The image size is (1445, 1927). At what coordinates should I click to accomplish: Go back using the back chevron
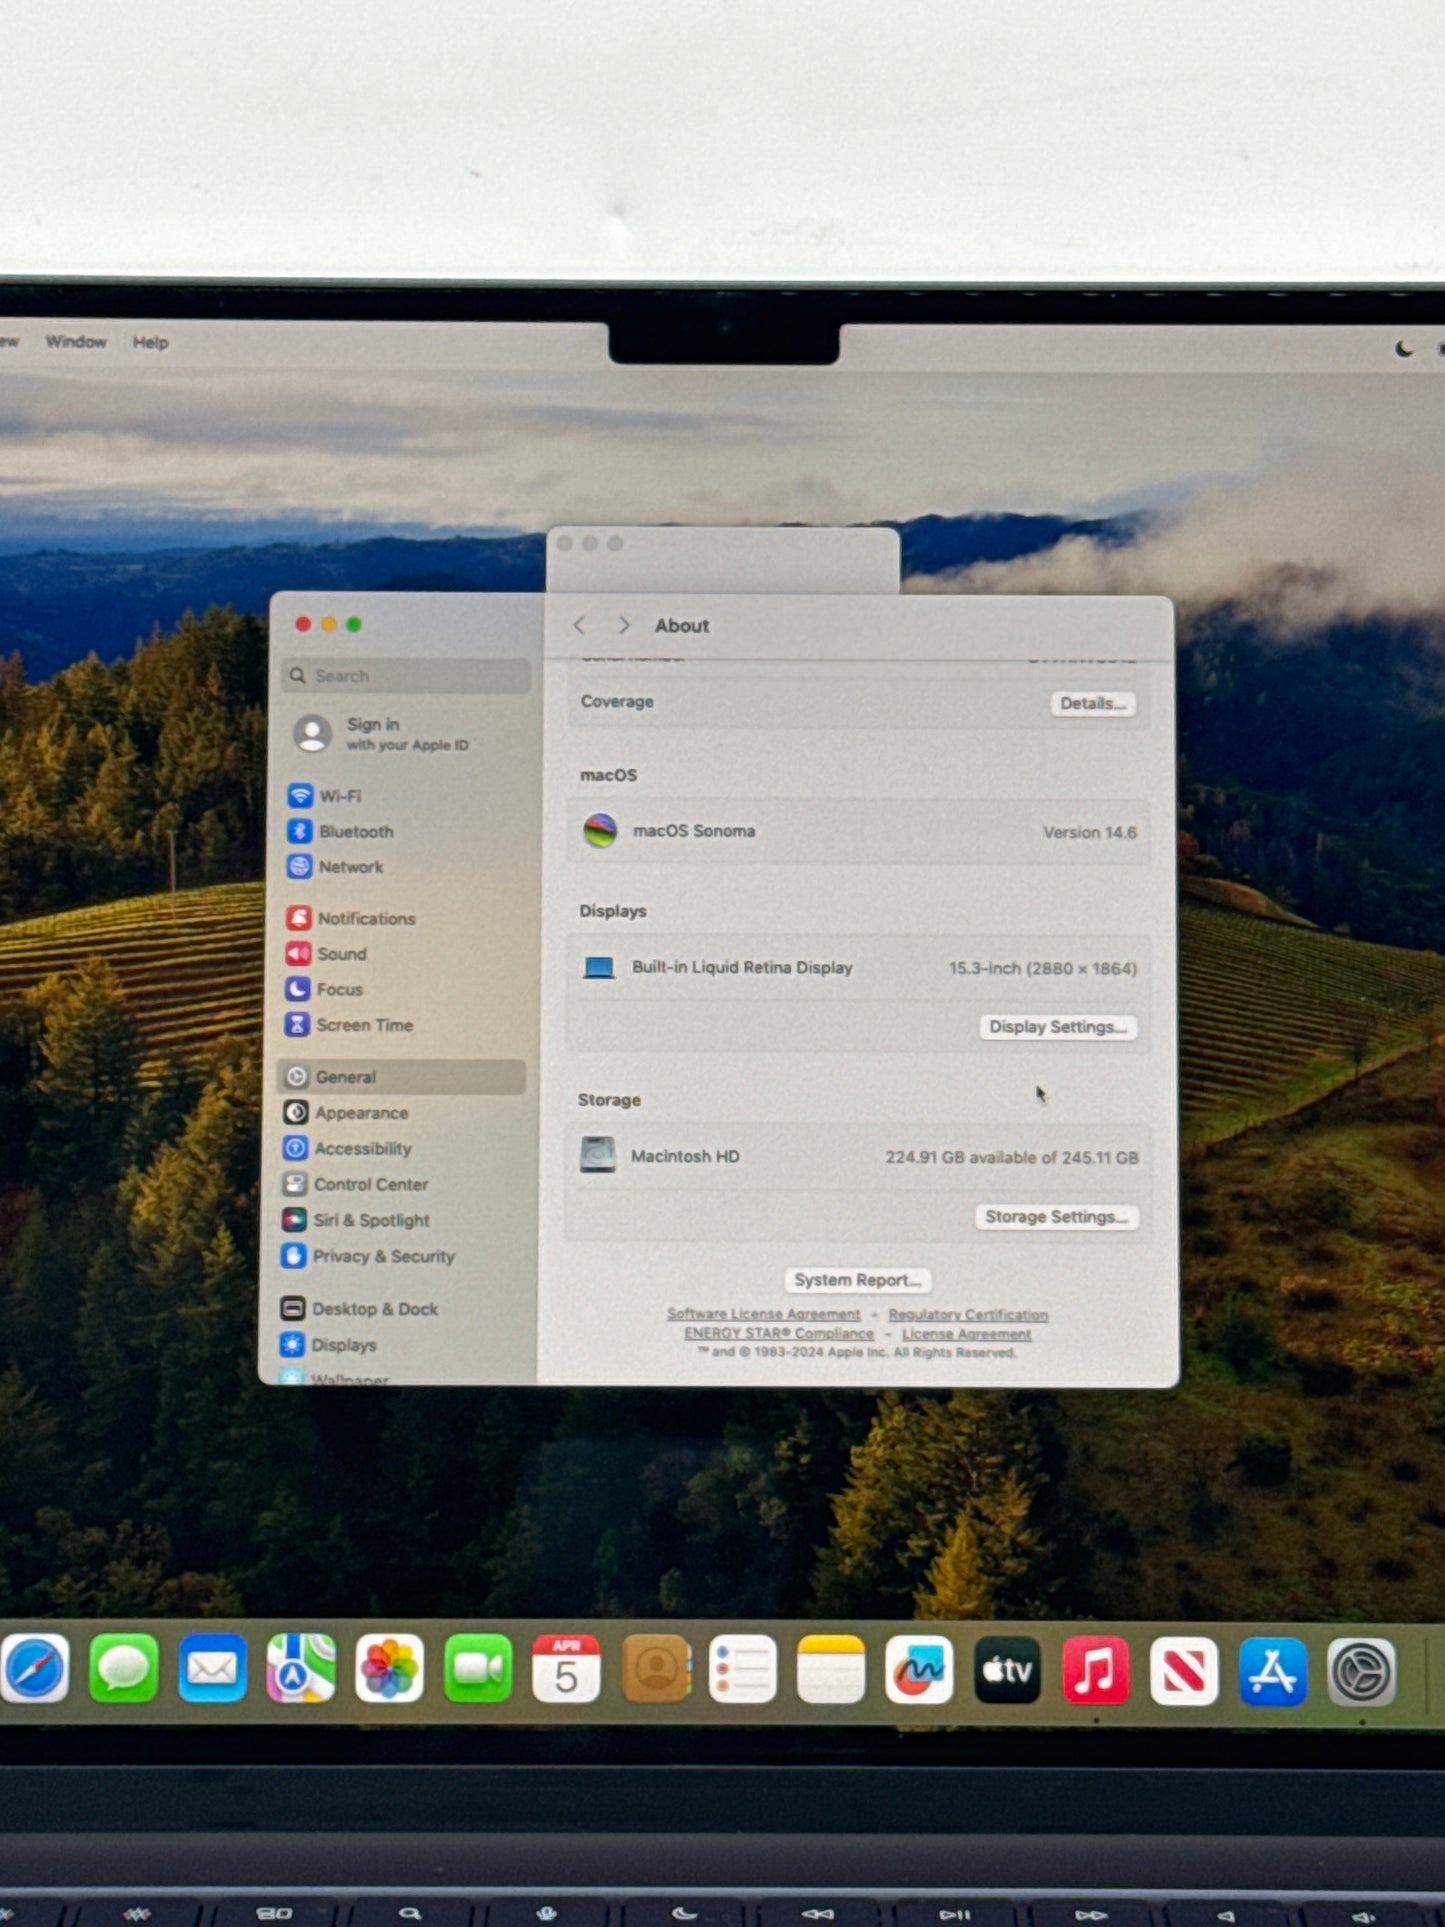coord(580,625)
